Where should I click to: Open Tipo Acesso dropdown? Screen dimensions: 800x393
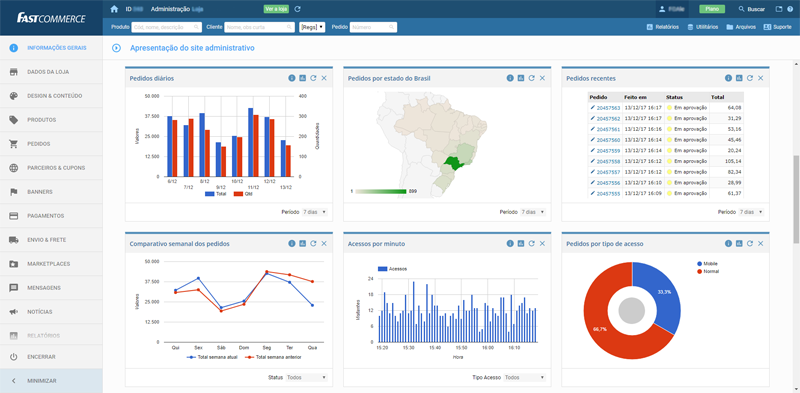tap(525, 377)
